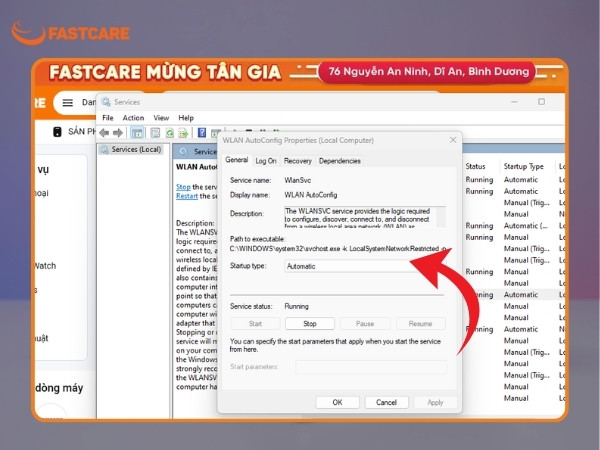Open the File menu
The width and height of the screenshot is (600, 450).
pyautogui.click(x=108, y=118)
